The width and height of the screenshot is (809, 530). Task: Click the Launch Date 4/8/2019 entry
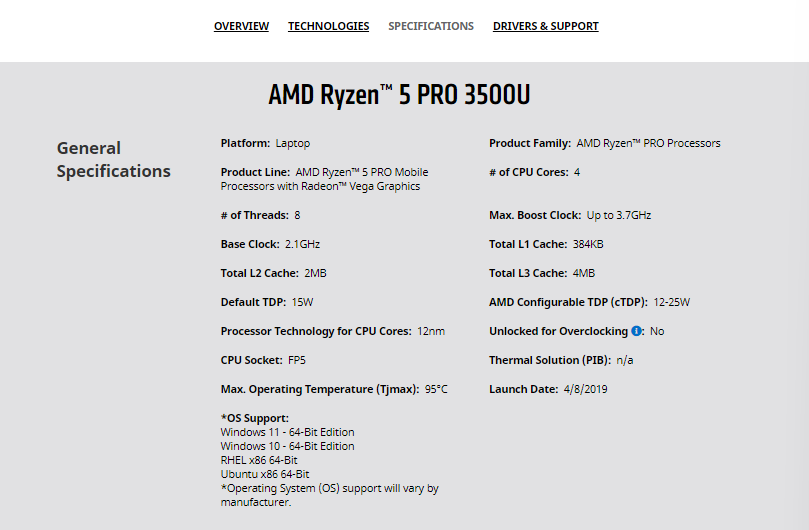point(548,389)
